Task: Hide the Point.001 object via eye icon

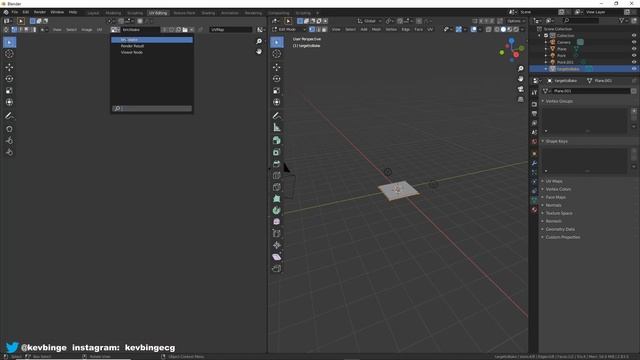Action: (x=634, y=62)
